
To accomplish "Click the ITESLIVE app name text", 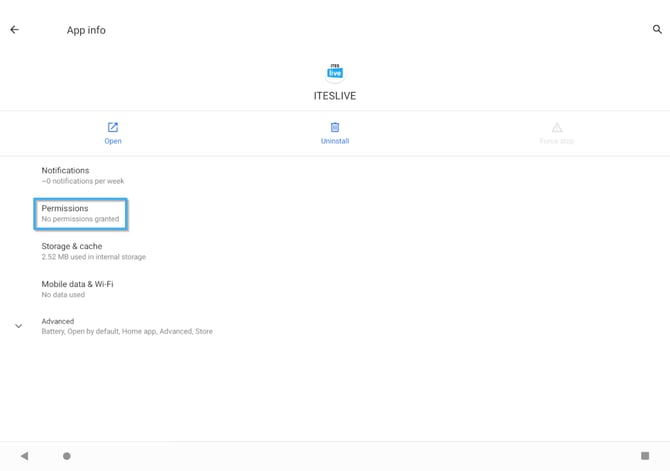I will click(x=335, y=96).
